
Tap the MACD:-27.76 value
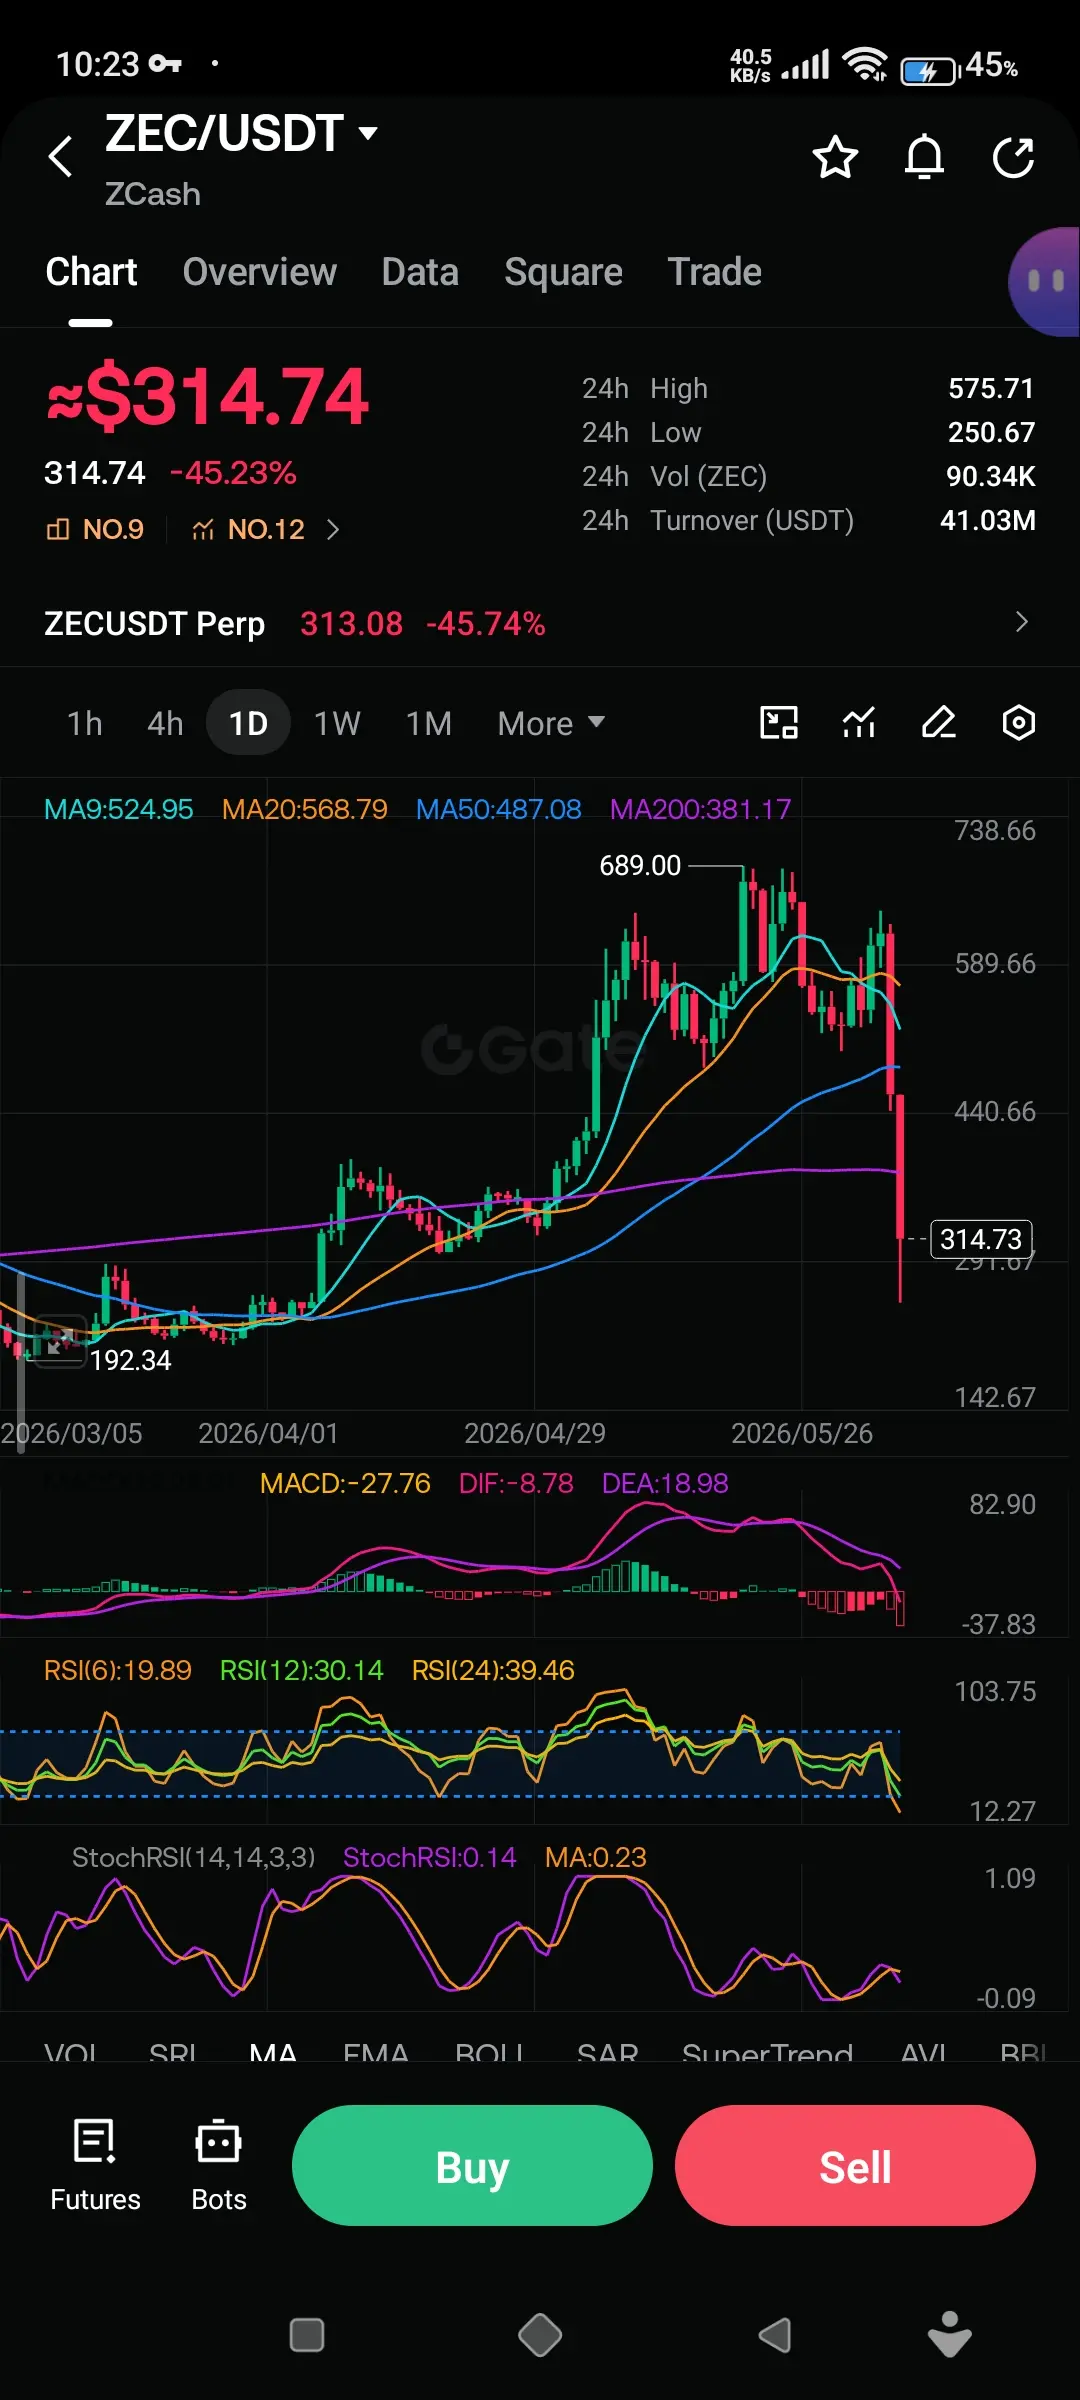point(345,1483)
